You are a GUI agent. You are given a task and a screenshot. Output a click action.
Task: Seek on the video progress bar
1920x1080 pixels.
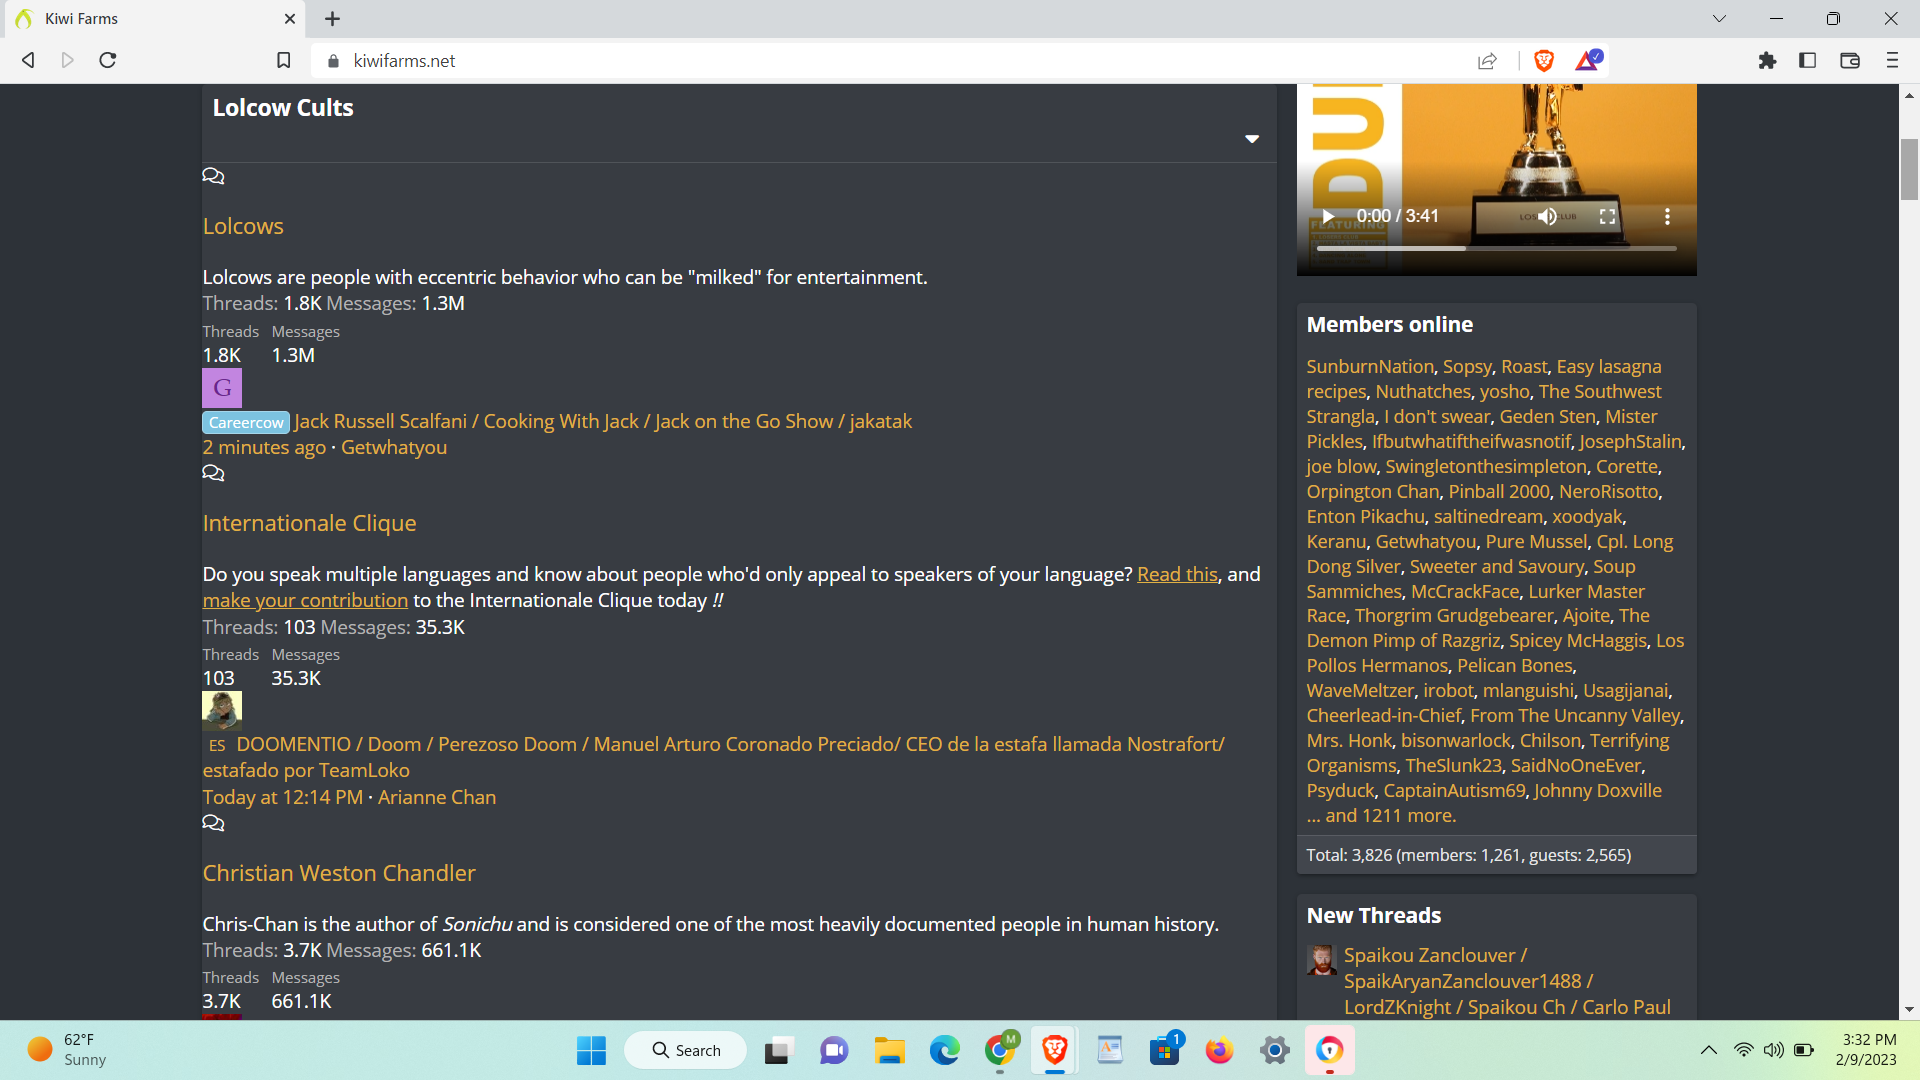[x=1496, y=248]
